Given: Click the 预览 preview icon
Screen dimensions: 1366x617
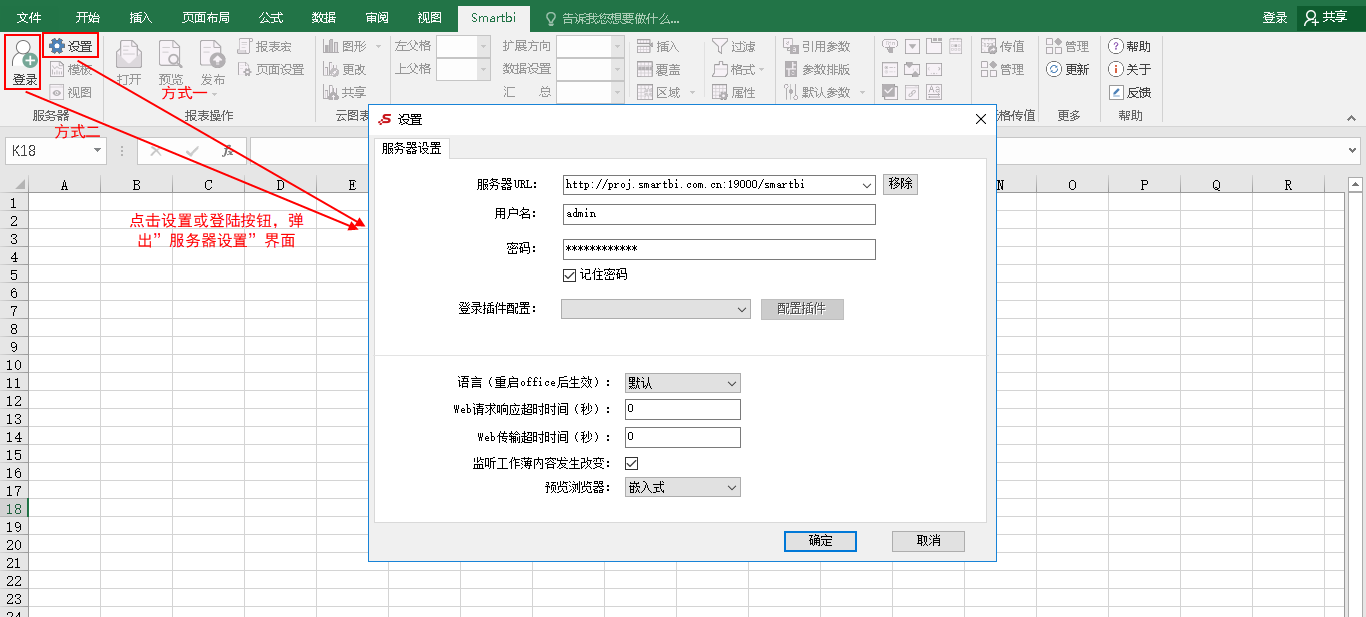Looking at the screenshot, I should tap(171, 62).
